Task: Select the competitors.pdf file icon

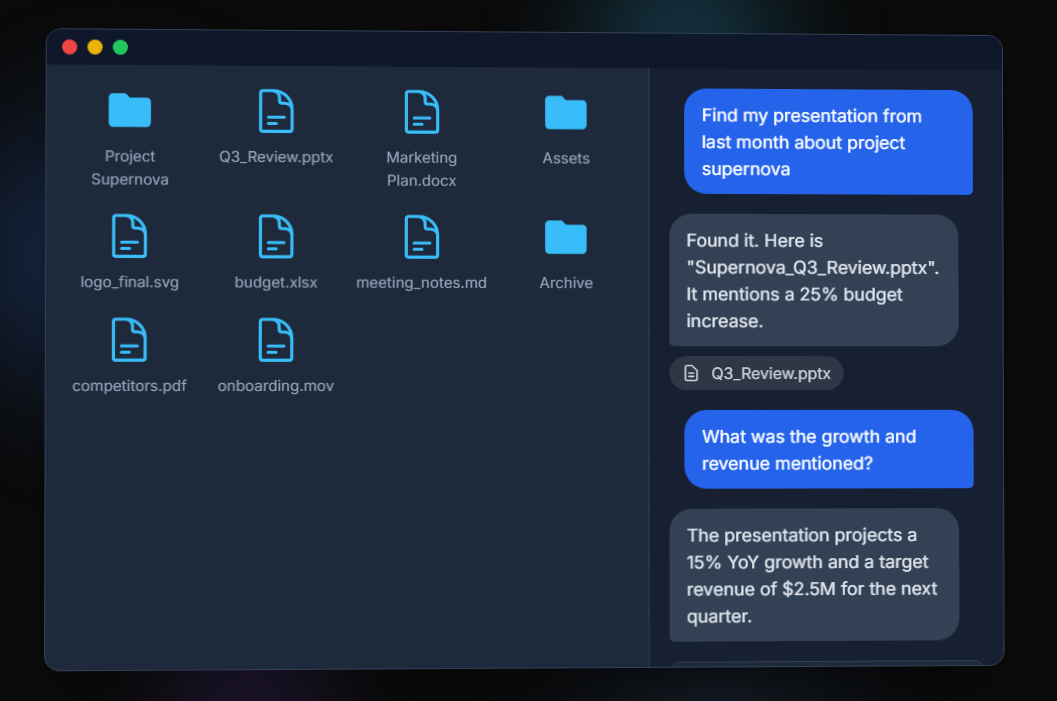Action: [x=129, y=340]
